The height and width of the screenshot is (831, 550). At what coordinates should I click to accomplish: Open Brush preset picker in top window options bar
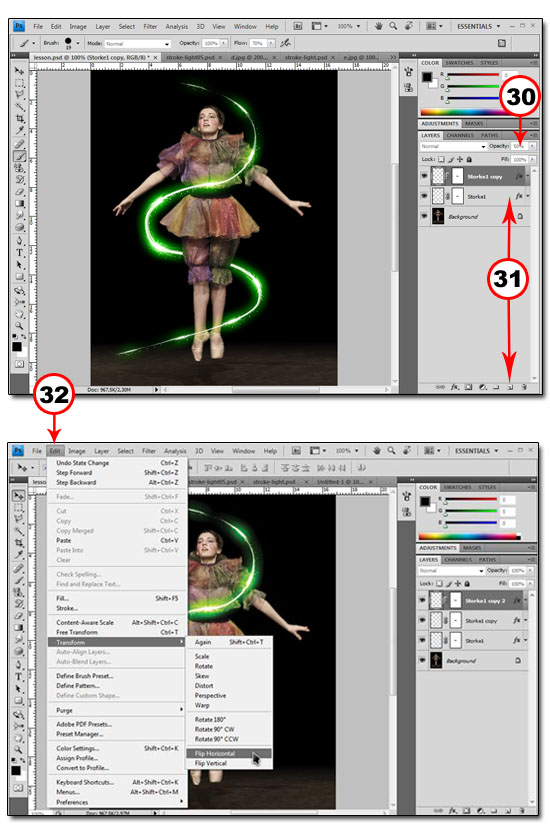72,43
